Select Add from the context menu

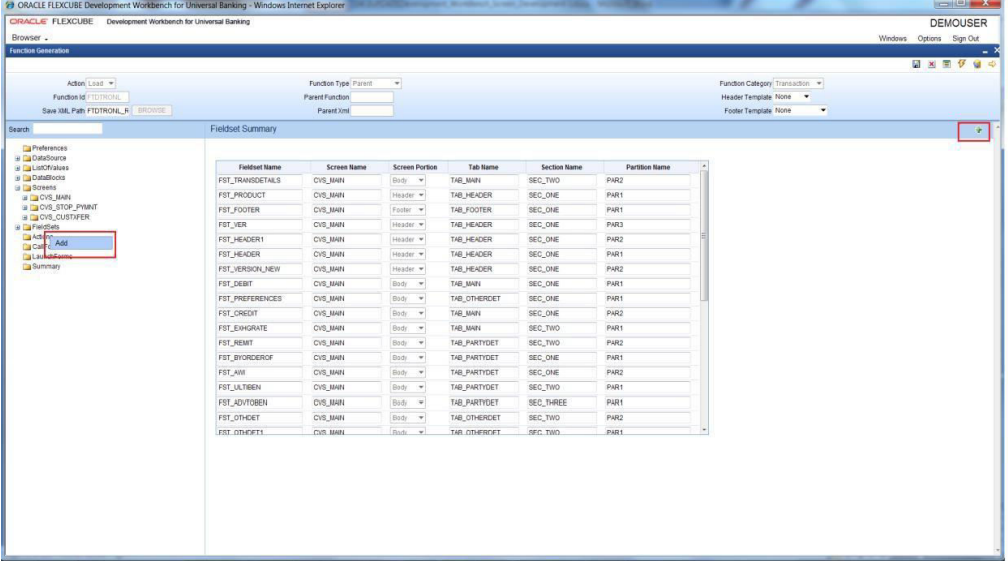coord(81,244)
